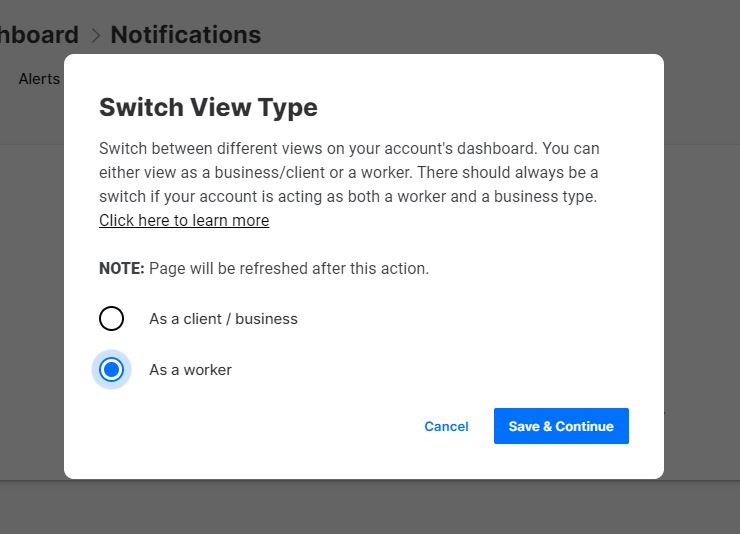The width and height of the screenshot is (740, 534).
Task: Click the "Page will be refreshed" note text
Action: 289,268
